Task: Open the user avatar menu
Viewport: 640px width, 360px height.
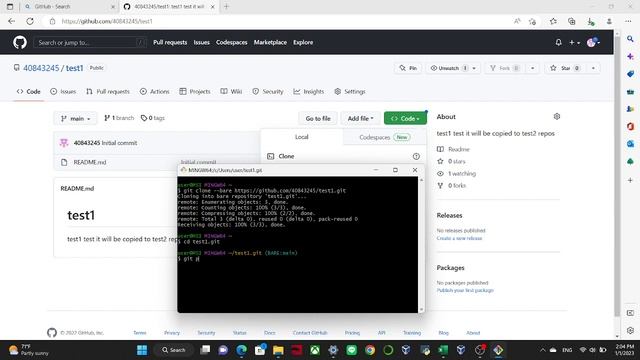Action: coord(593,42)
